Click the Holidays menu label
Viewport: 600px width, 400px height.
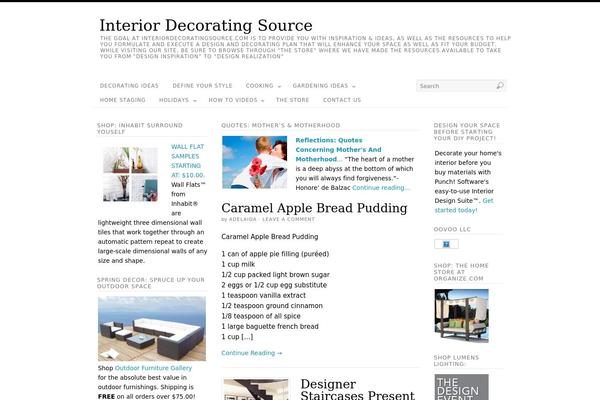tap(174, 100)
